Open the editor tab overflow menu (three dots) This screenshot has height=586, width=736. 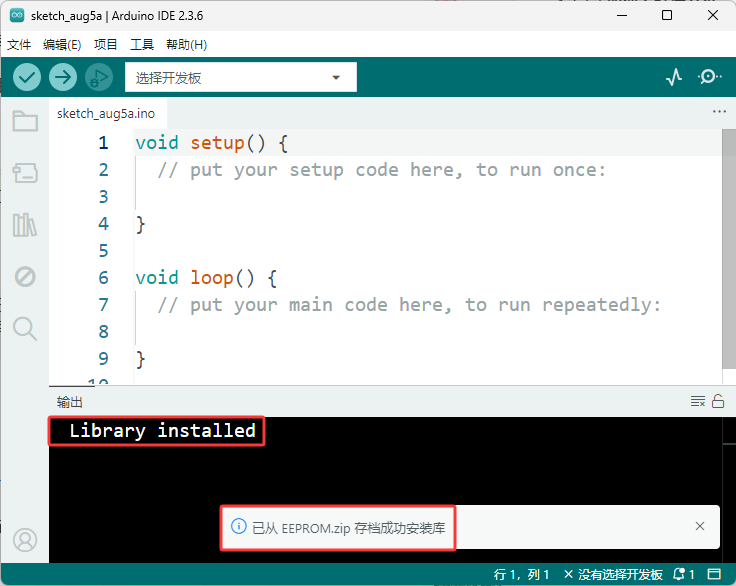(x=719, y=112)
